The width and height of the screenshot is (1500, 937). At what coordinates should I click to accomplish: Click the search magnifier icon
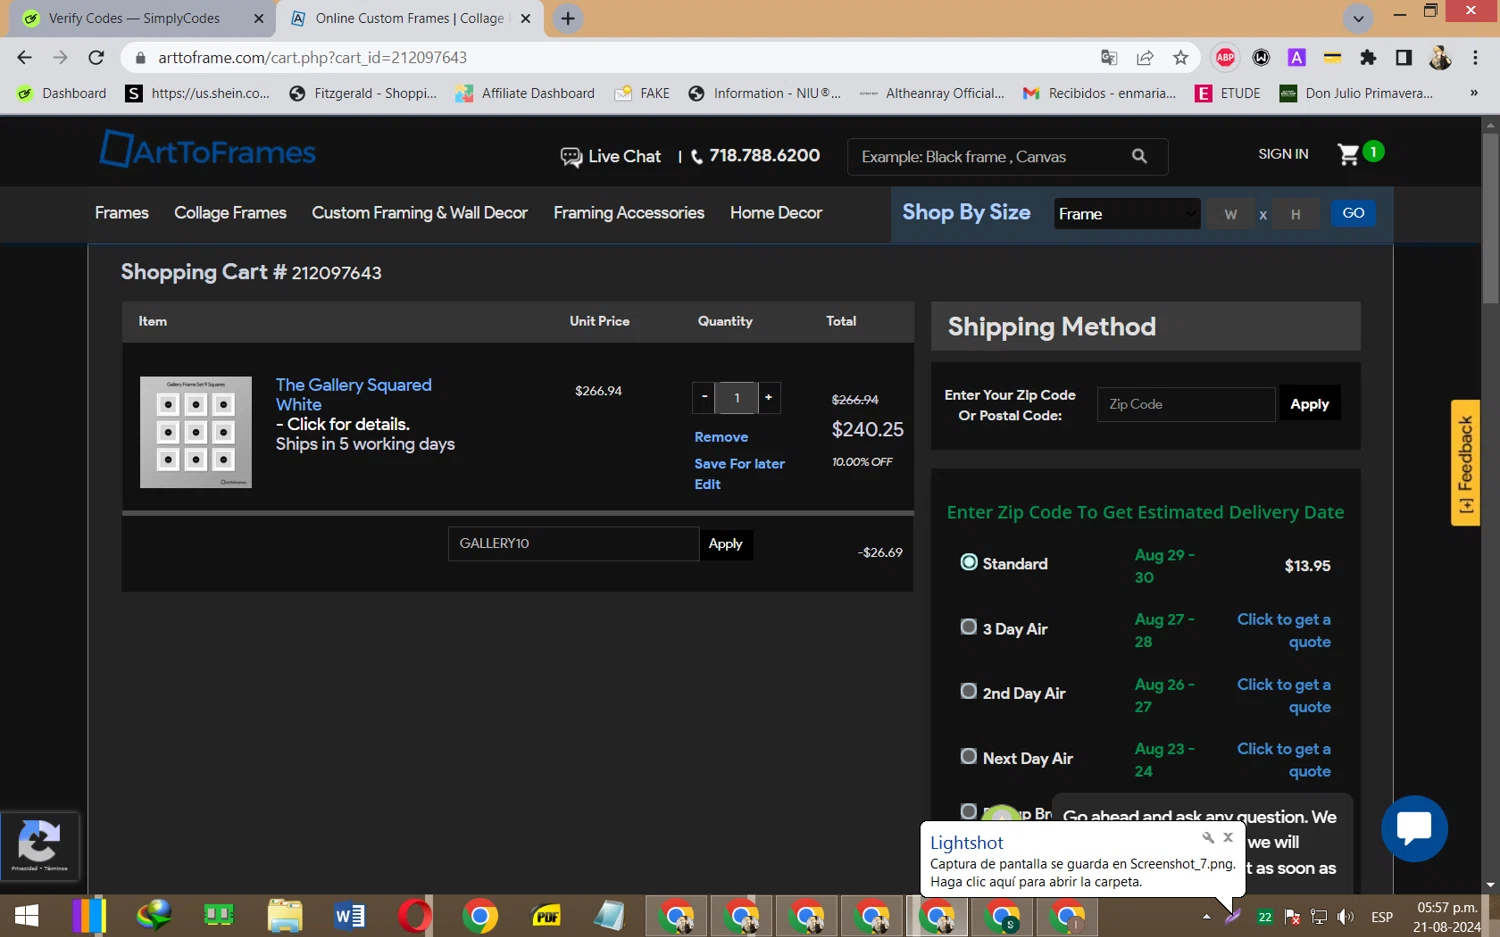pyautogui.click(x=1139, y=156)
